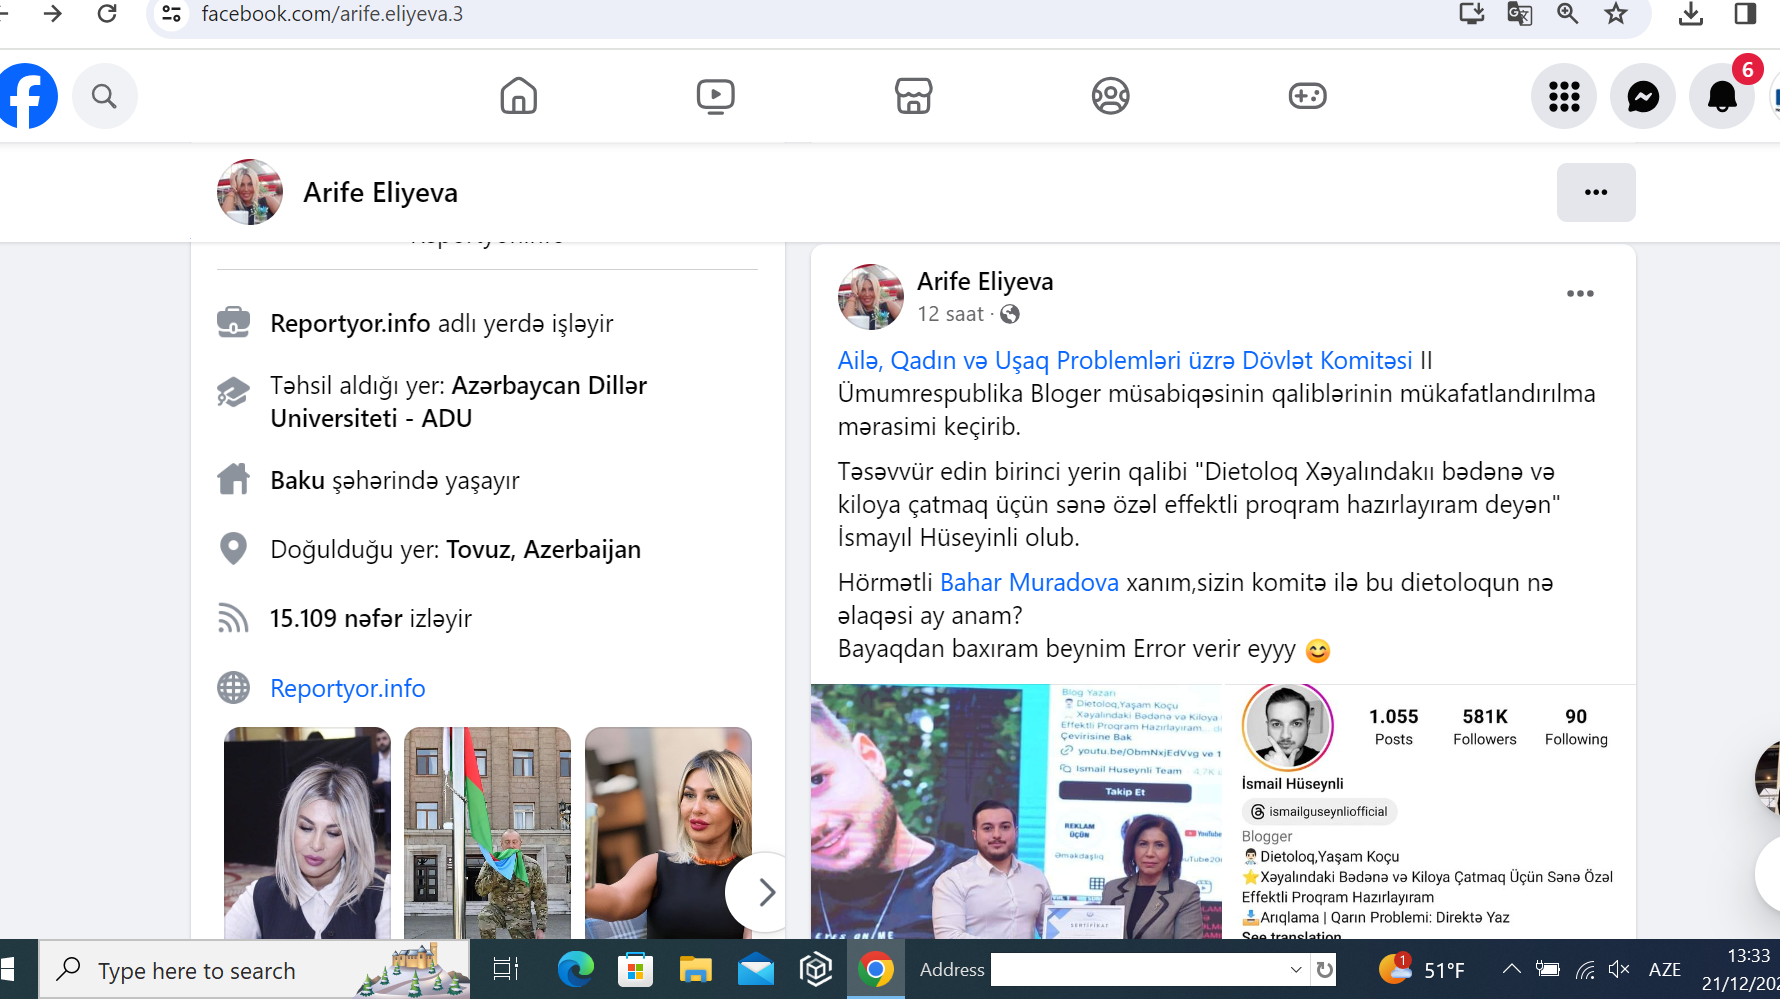1780x999 pixels.
Task: Click Arife Eliyeva profile picture in header
Action: point(250,192)
